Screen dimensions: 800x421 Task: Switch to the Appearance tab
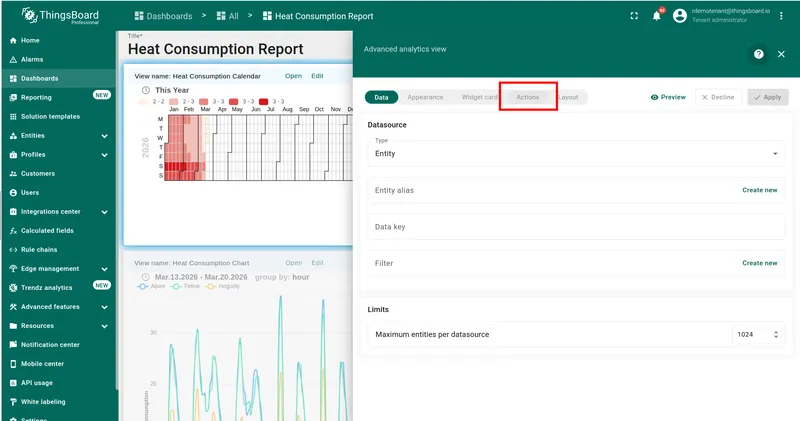click(425, 97)
